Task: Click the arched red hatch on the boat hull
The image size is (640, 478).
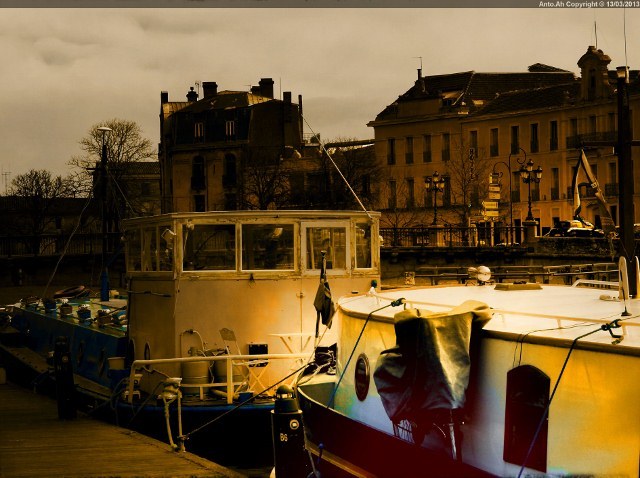Action: [525, 416]
